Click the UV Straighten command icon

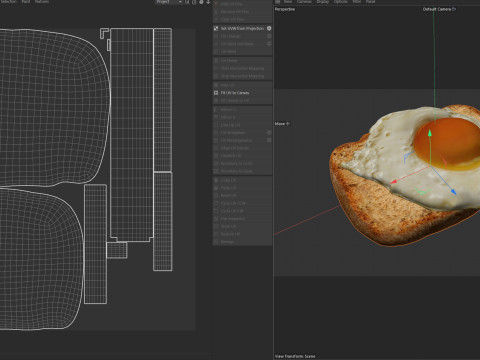click(216, 133)
